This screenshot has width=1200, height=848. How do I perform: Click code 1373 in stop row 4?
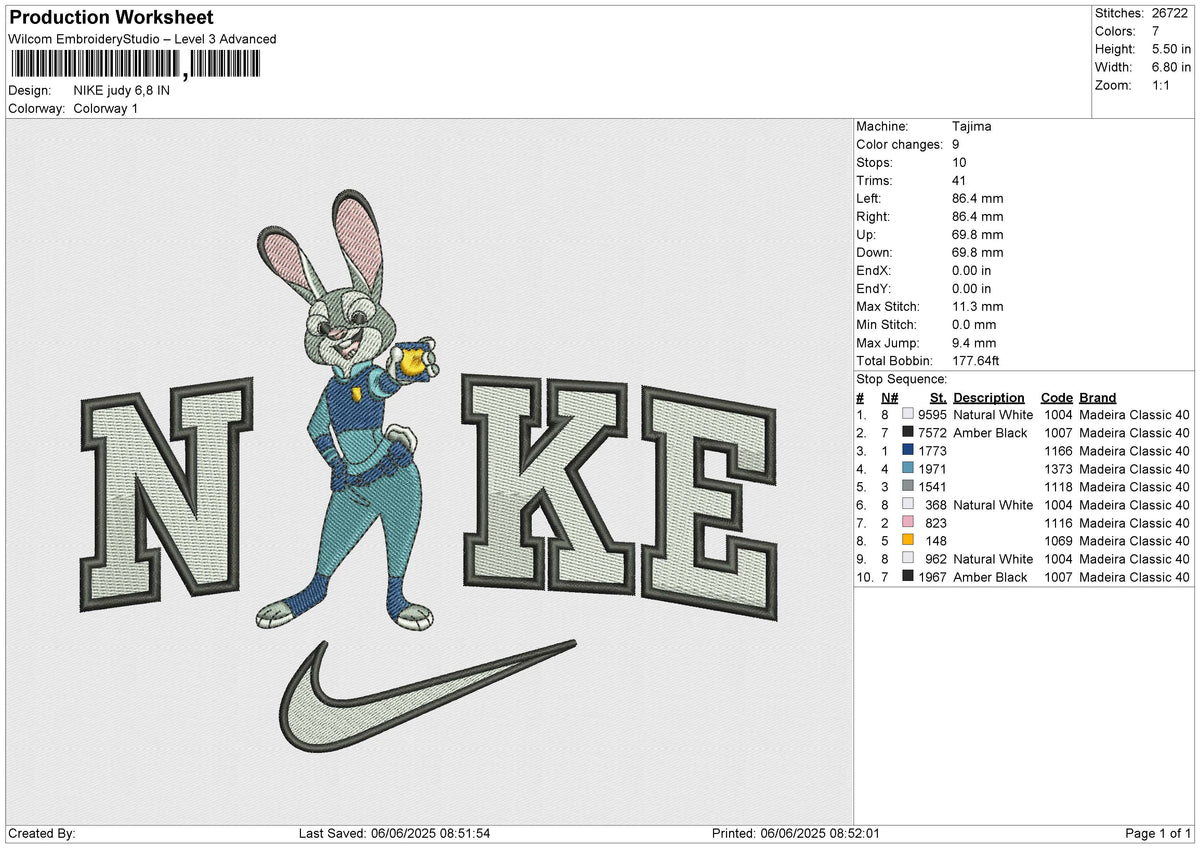[x=1058, y=469]
